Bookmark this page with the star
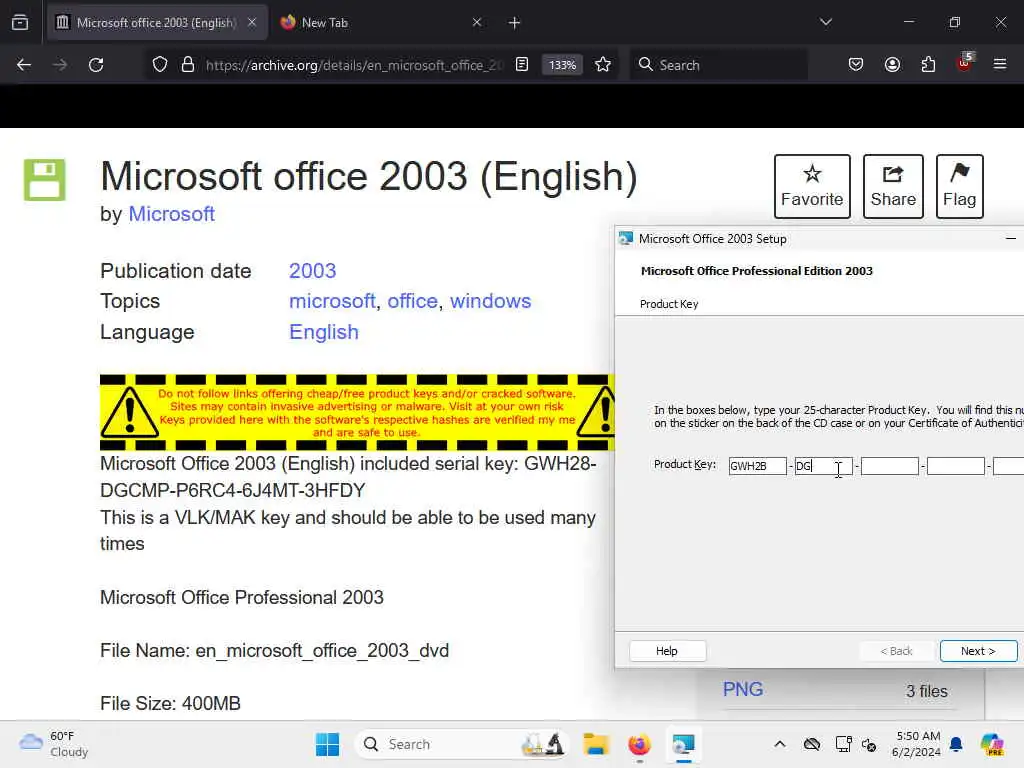 [603, 65]
